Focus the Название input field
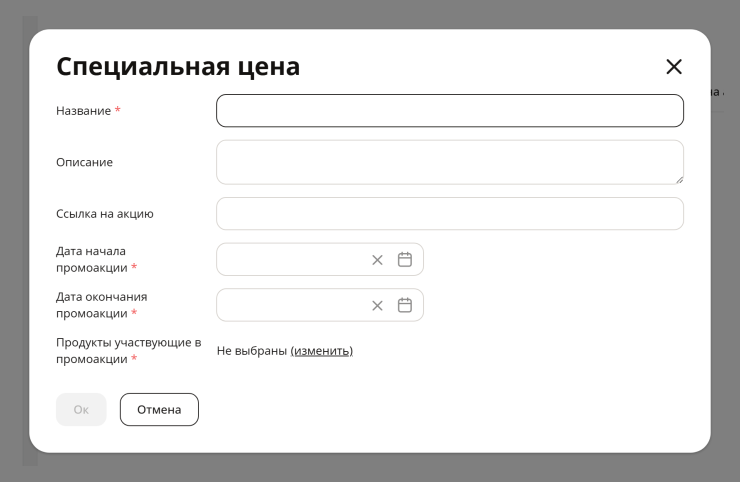The height and width of the screenshot is (482, 740). 450,110
